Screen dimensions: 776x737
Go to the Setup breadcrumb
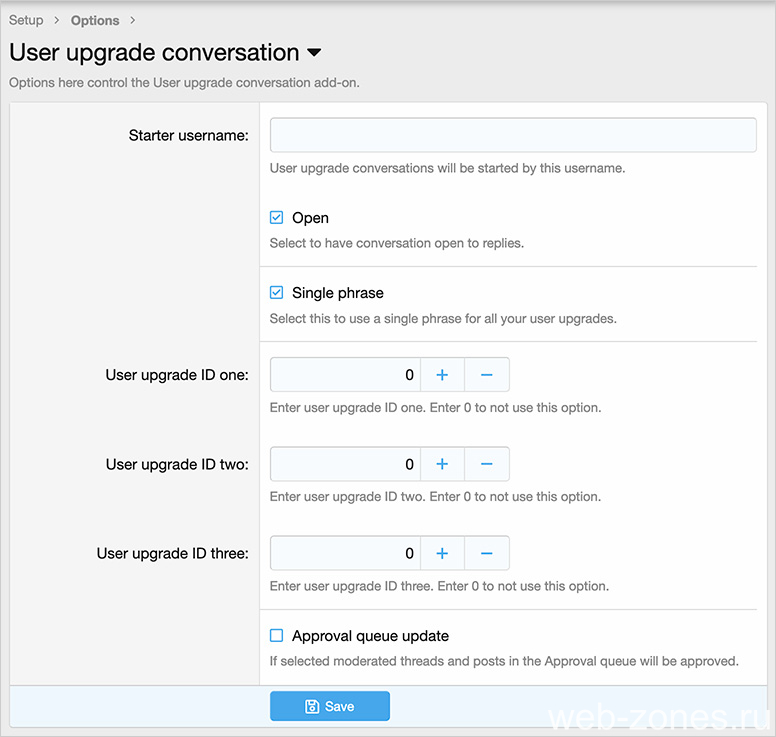tap(26, 20)
